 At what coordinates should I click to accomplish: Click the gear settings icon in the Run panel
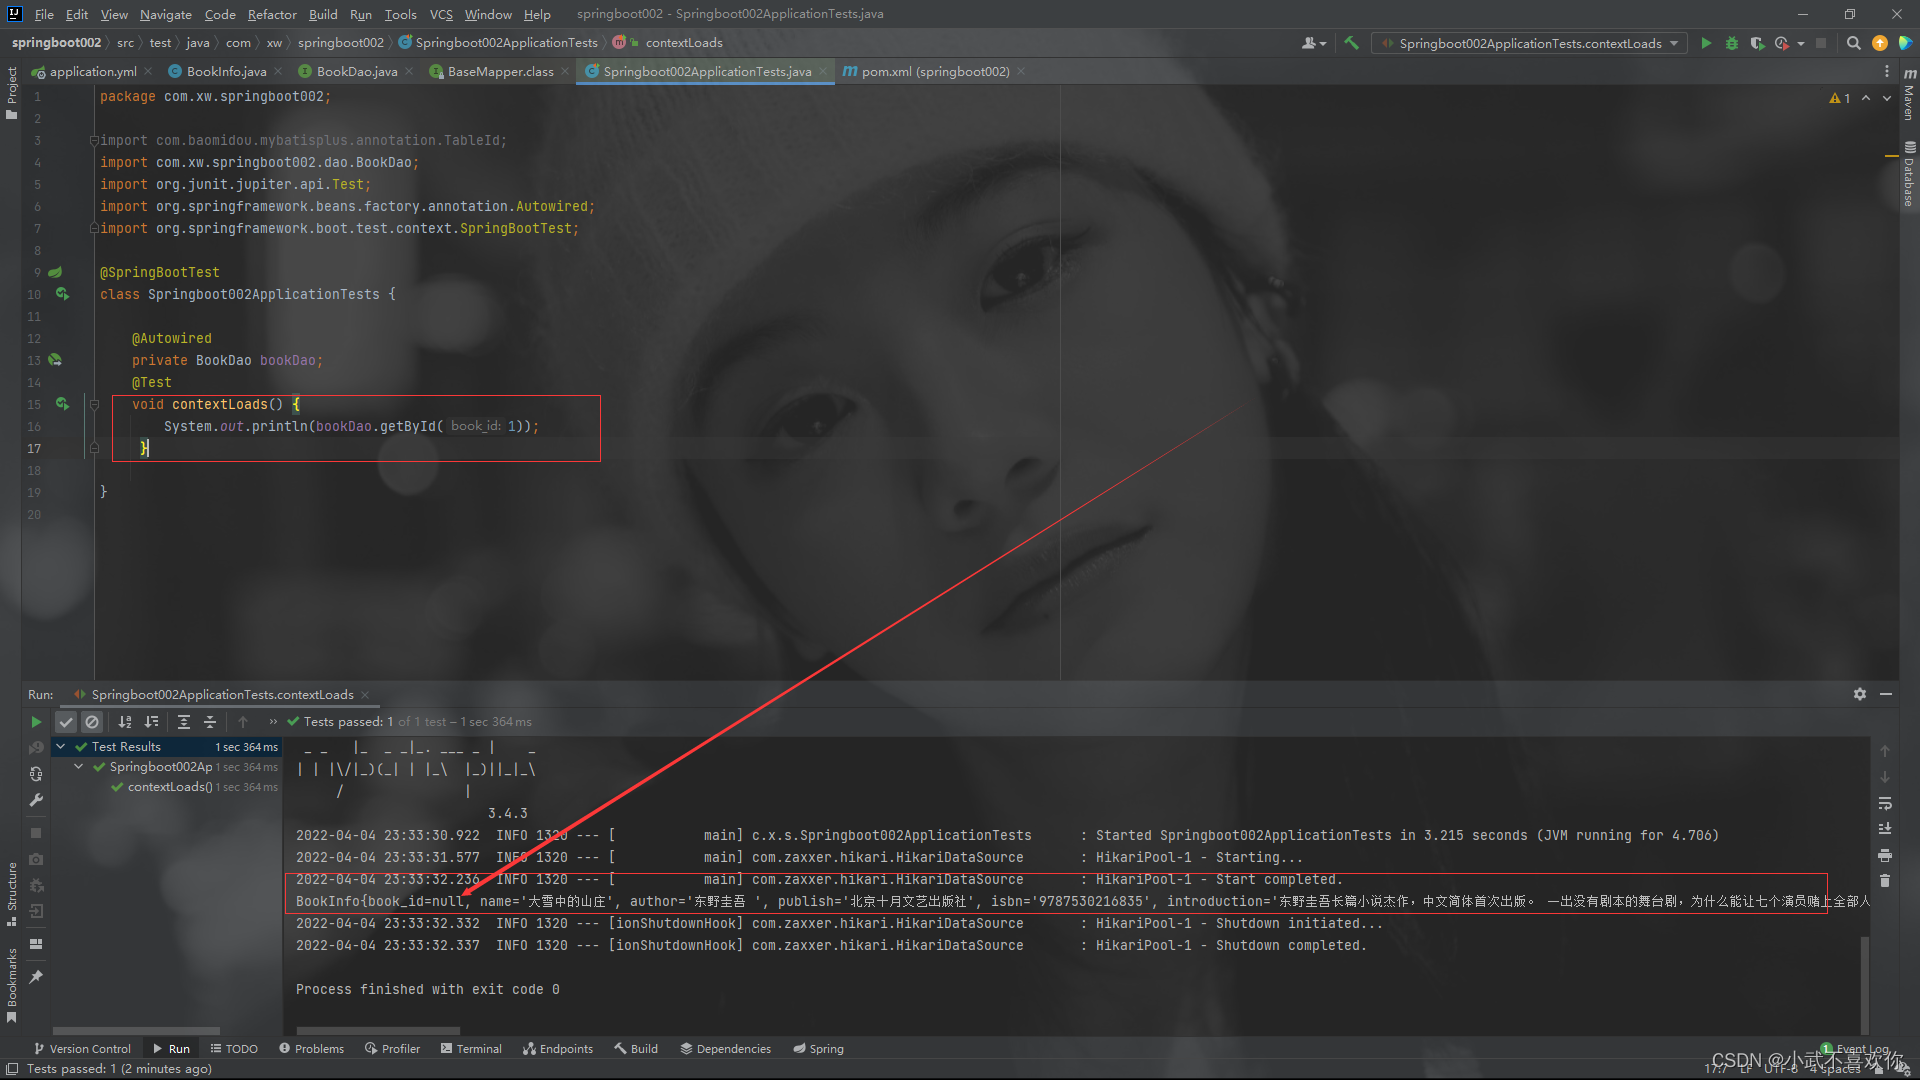pyautogui.click(x=1860, y=693)
